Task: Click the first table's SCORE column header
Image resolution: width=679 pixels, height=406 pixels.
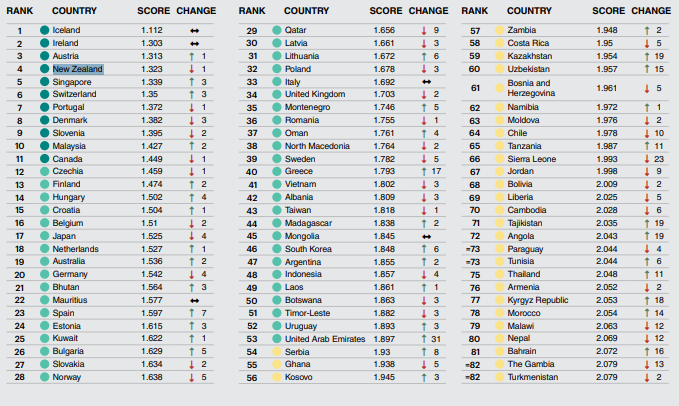Action: click(154, 11)
